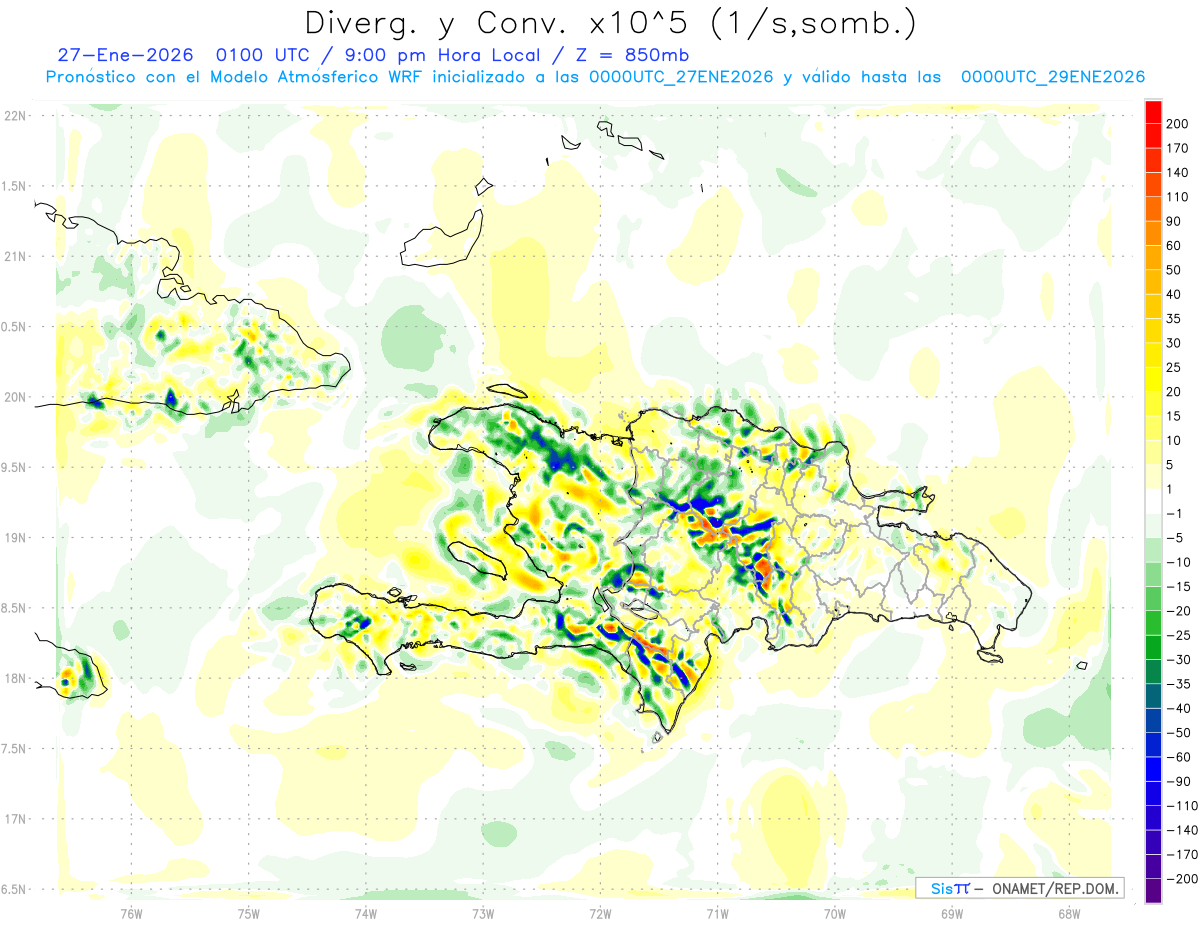Click the red swatch above the 200 label
Image resolution: width=1200 pixels, height=927 pixels.
(x=1153, y=112)
